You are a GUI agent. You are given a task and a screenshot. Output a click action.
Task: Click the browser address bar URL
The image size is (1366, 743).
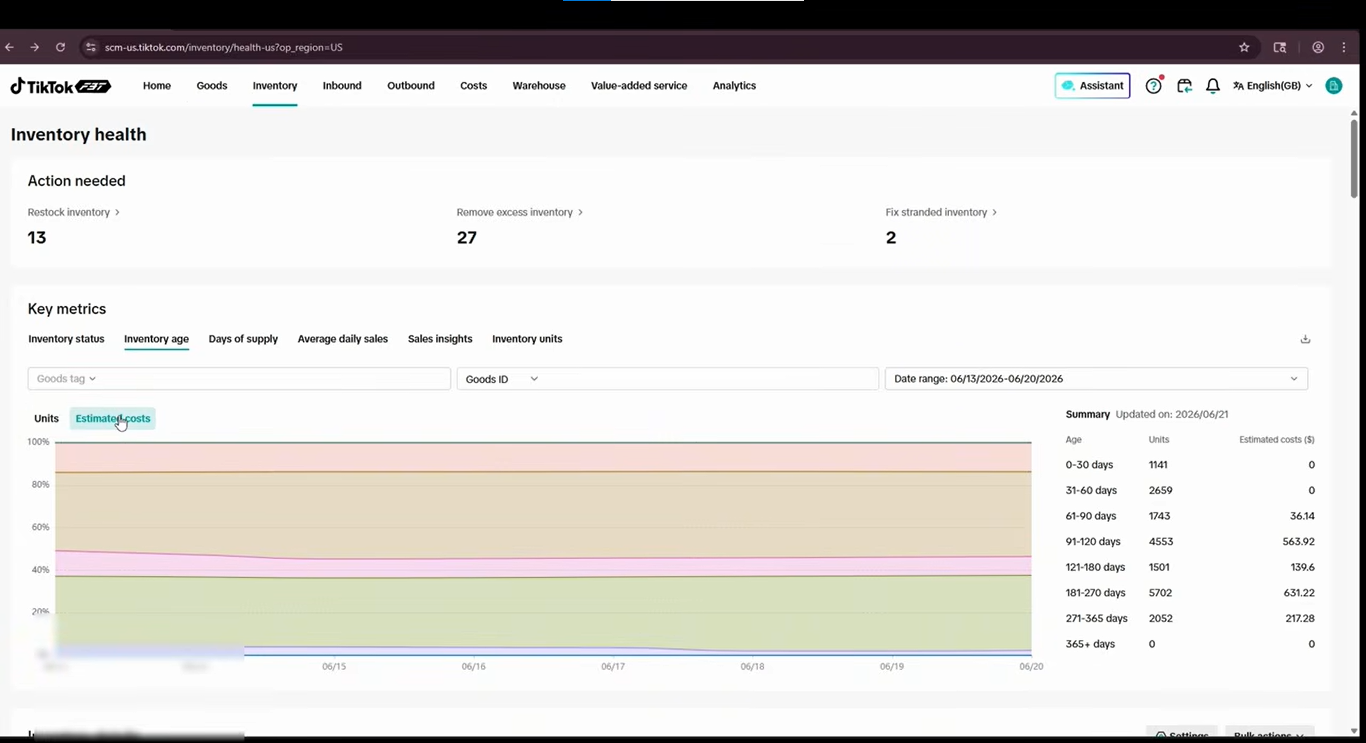pyautogui.click(x=224, y=47)
